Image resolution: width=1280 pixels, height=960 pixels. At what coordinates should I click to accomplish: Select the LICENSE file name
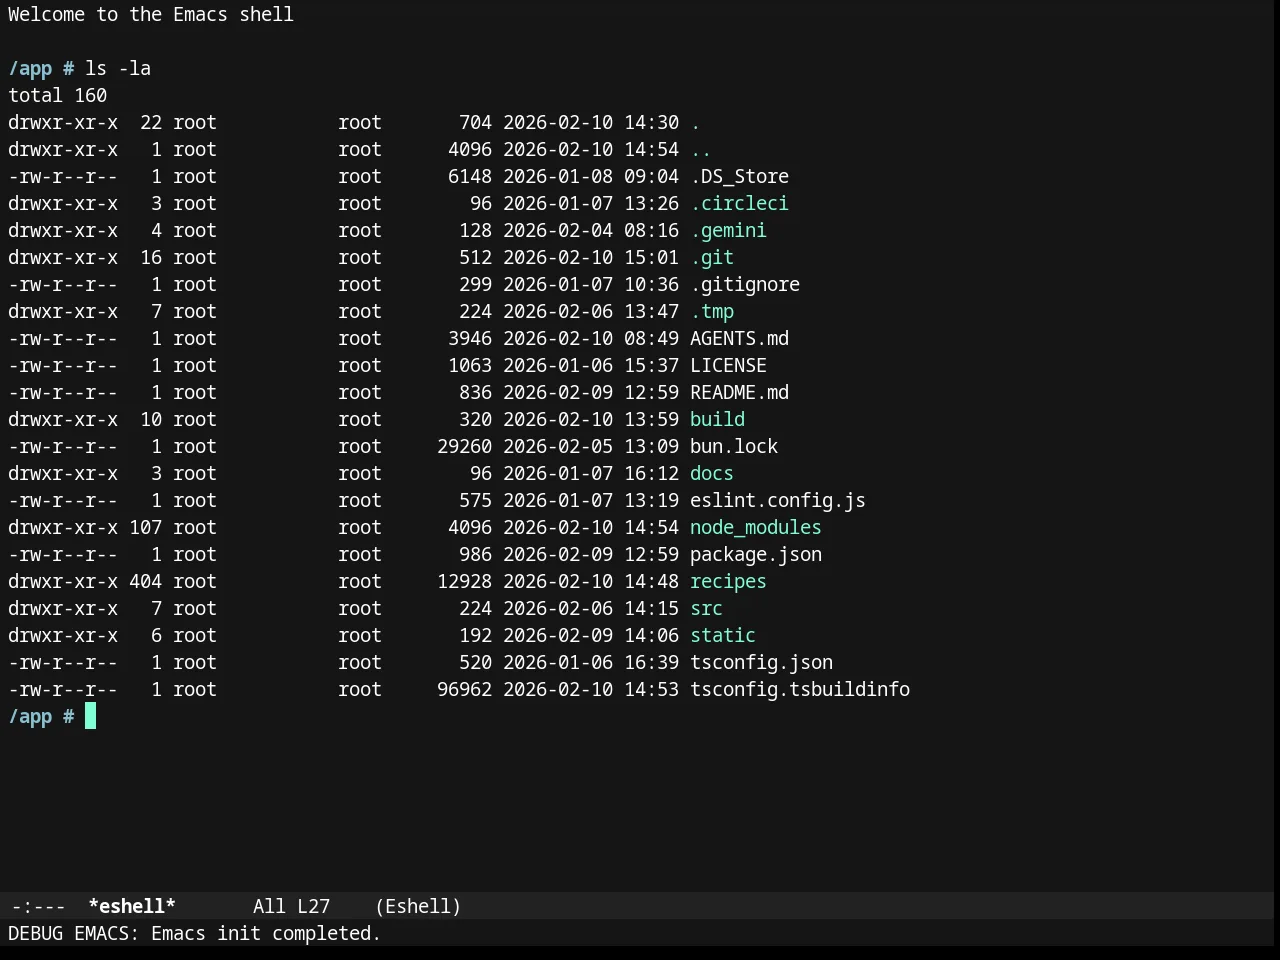point(728,366)
